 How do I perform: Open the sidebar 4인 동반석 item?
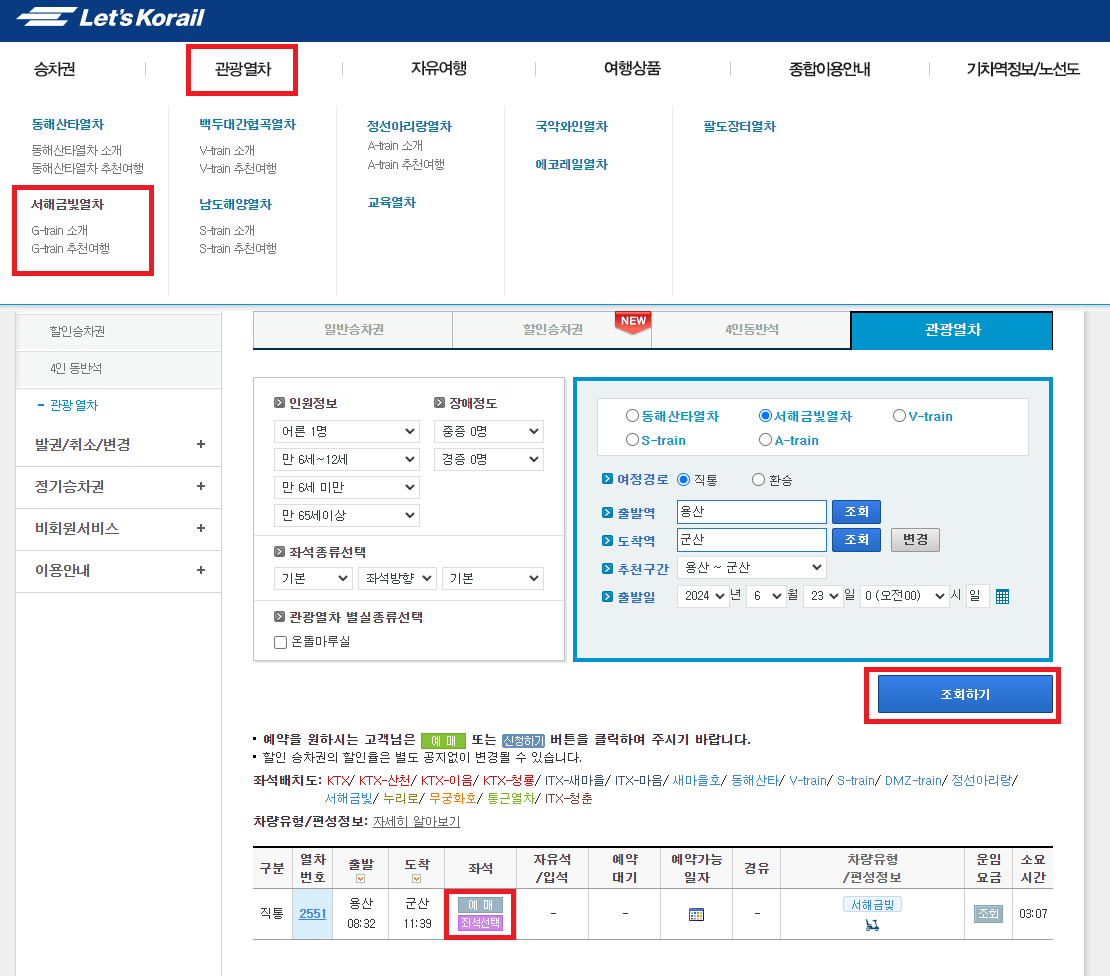coord(76,369)
